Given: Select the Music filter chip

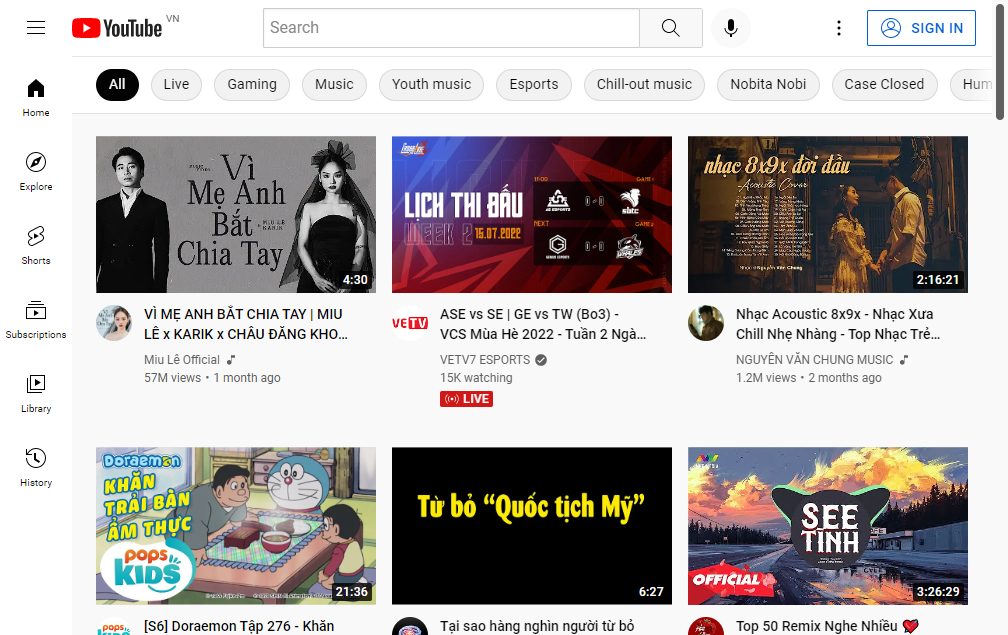Looking at the screenshot, I should pyautogui.click(x=334, y=84).
